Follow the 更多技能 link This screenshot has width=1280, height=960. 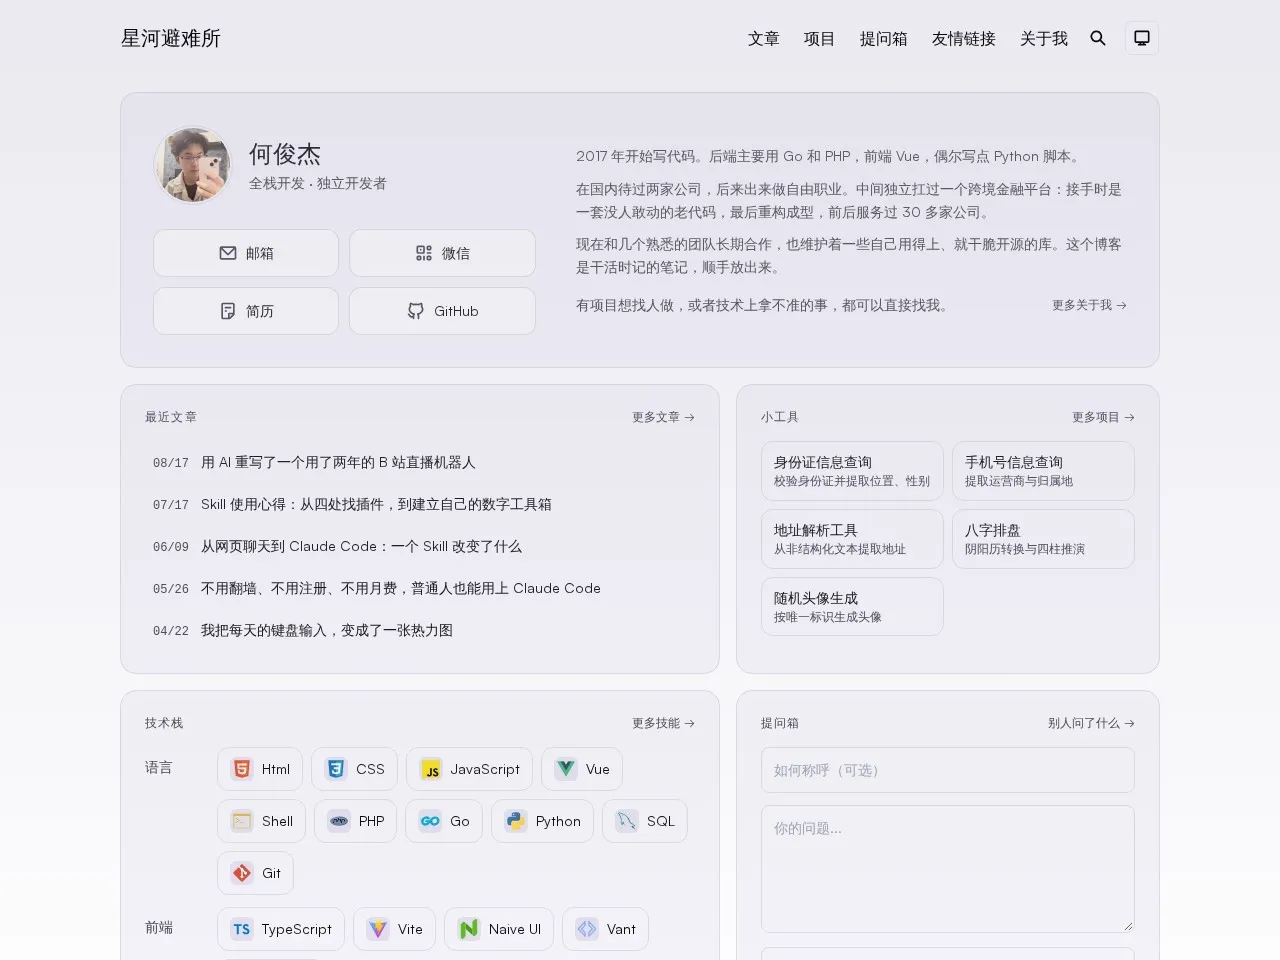663,723
